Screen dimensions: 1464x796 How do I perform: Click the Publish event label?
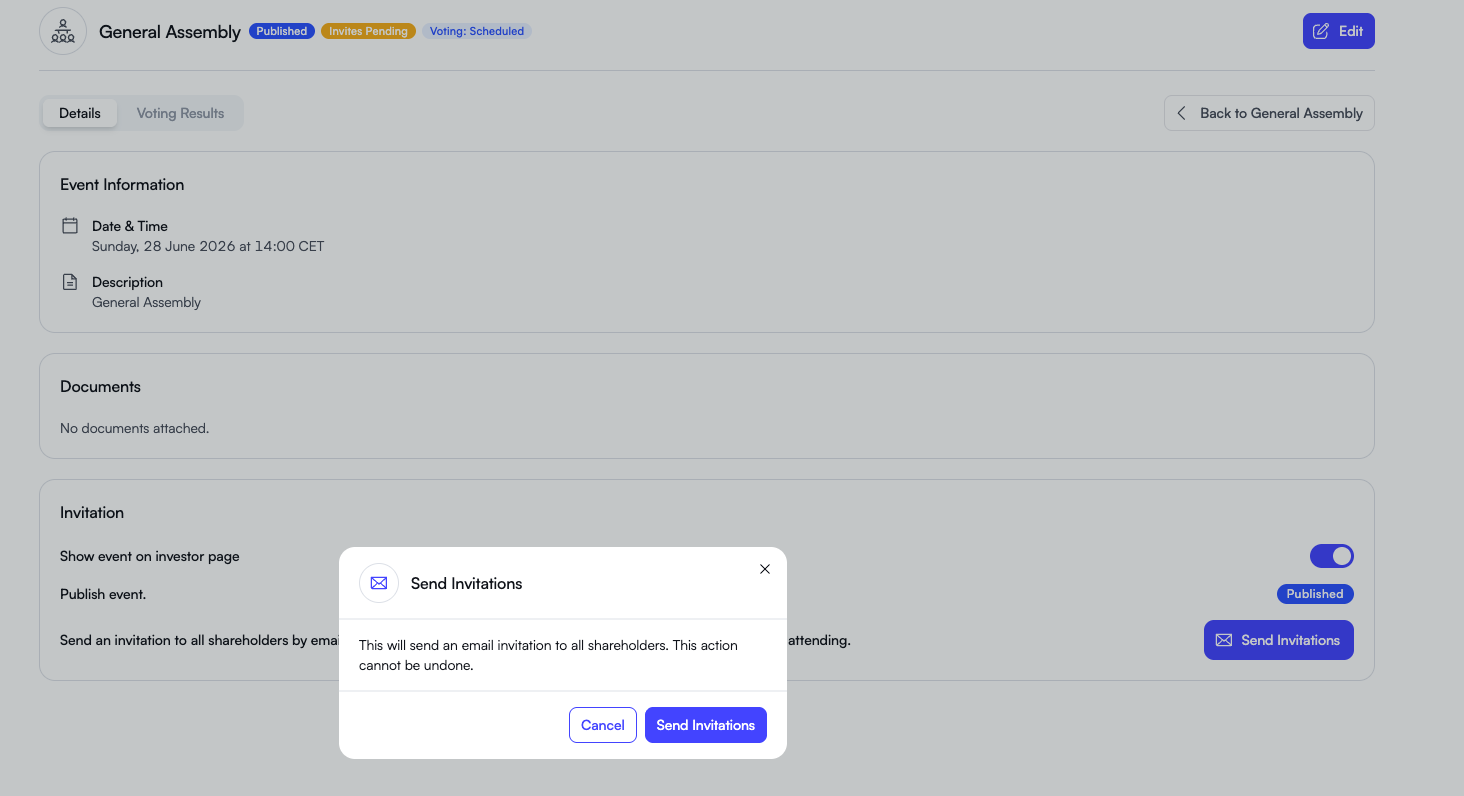pos(103,594)
